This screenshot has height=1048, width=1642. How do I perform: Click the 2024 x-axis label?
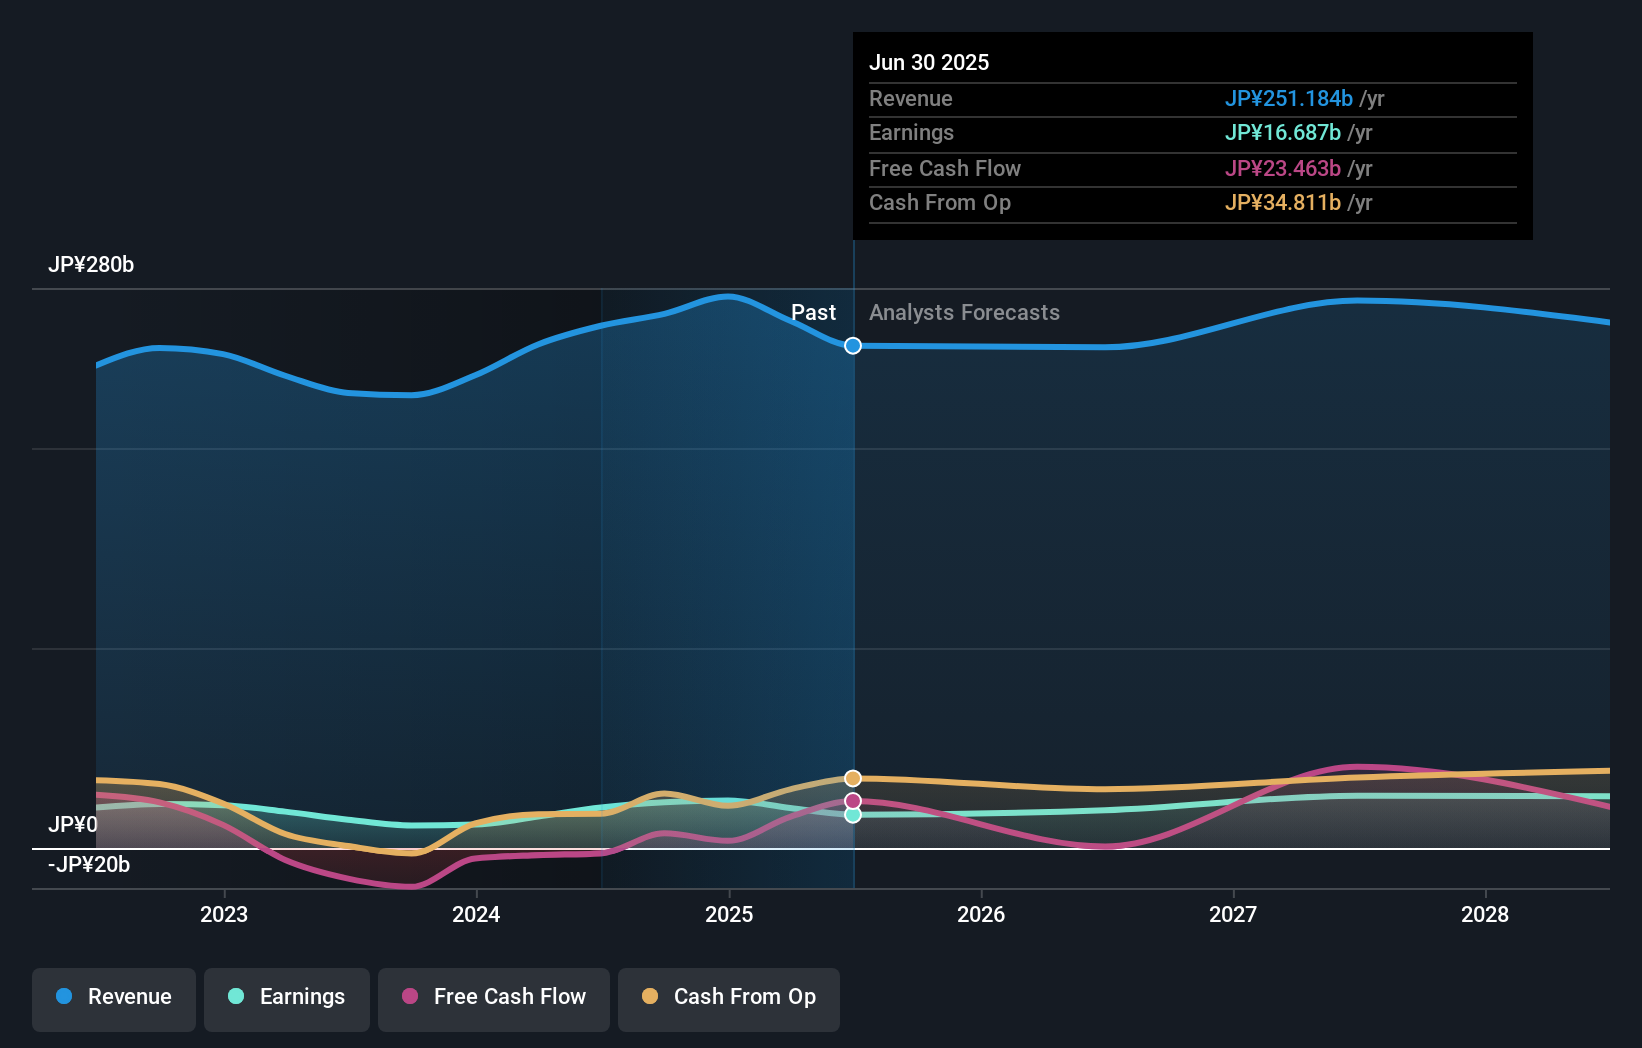click(x=476, y=914)
